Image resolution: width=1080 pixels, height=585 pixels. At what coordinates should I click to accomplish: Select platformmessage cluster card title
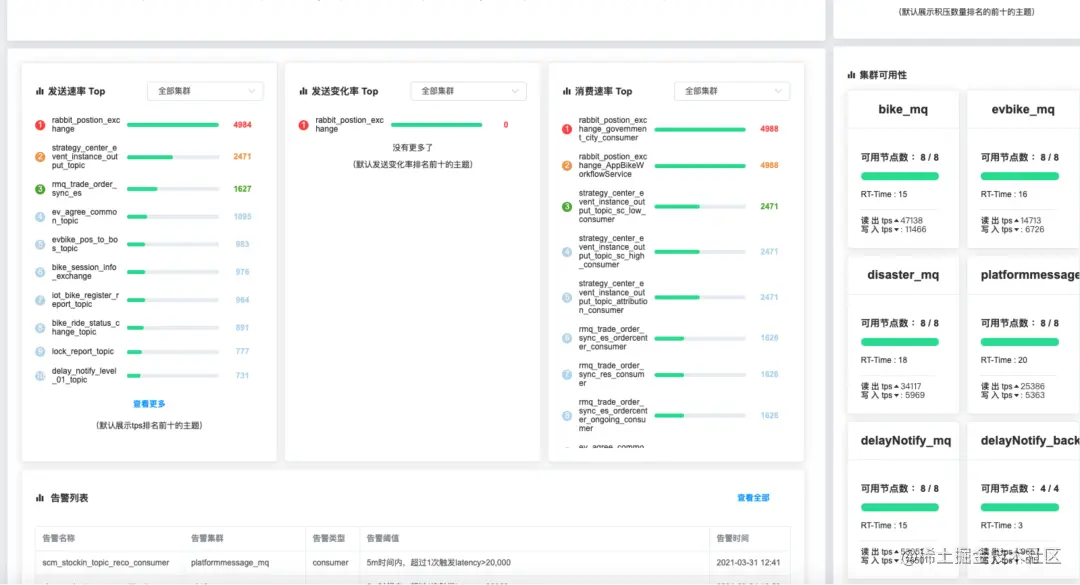pos(1030,275)
